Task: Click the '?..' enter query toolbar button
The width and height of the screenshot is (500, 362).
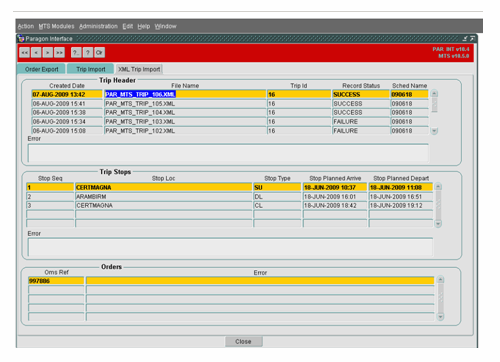Action: 76,53
